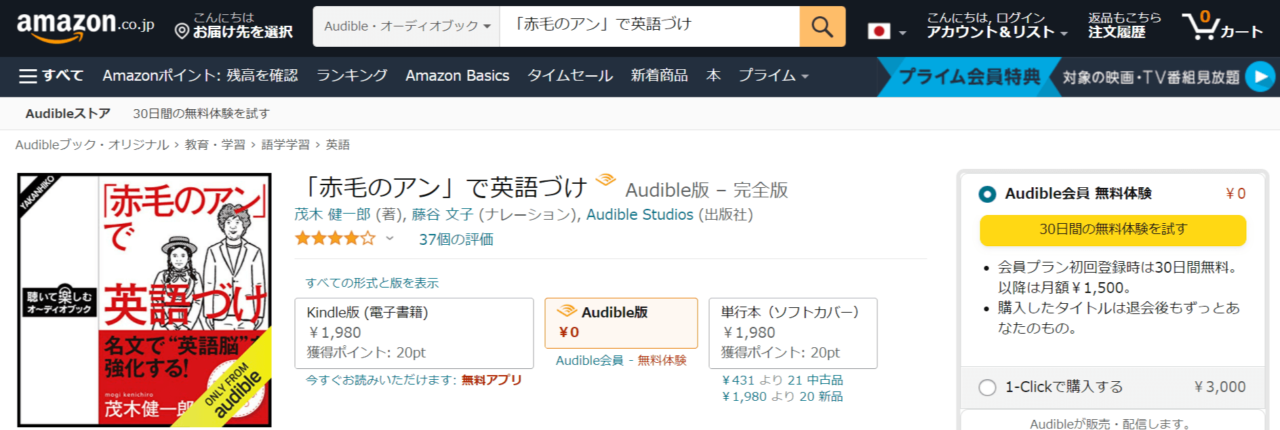Expand the rating breakdown chevron beside stars
The height and width of the screenshot is (430, 1280).
point(390,239)
